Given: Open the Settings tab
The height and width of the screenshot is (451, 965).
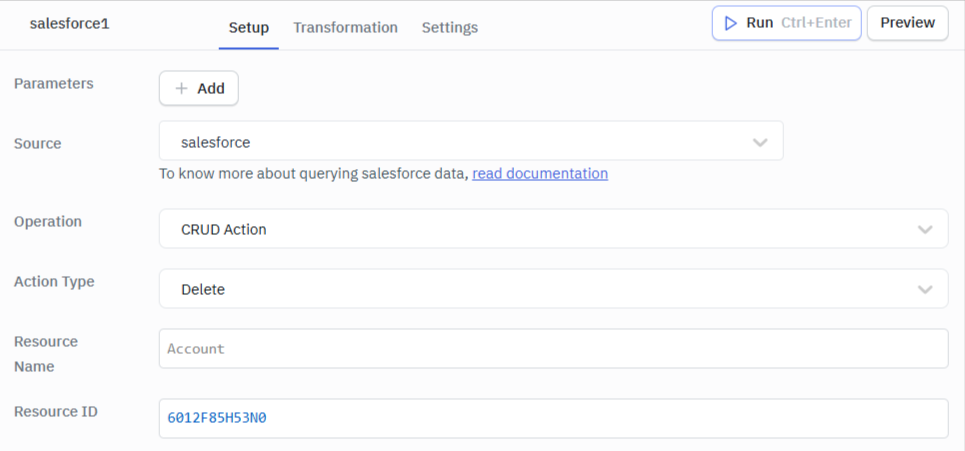Looking at the screenshot, I should [449, 28].
